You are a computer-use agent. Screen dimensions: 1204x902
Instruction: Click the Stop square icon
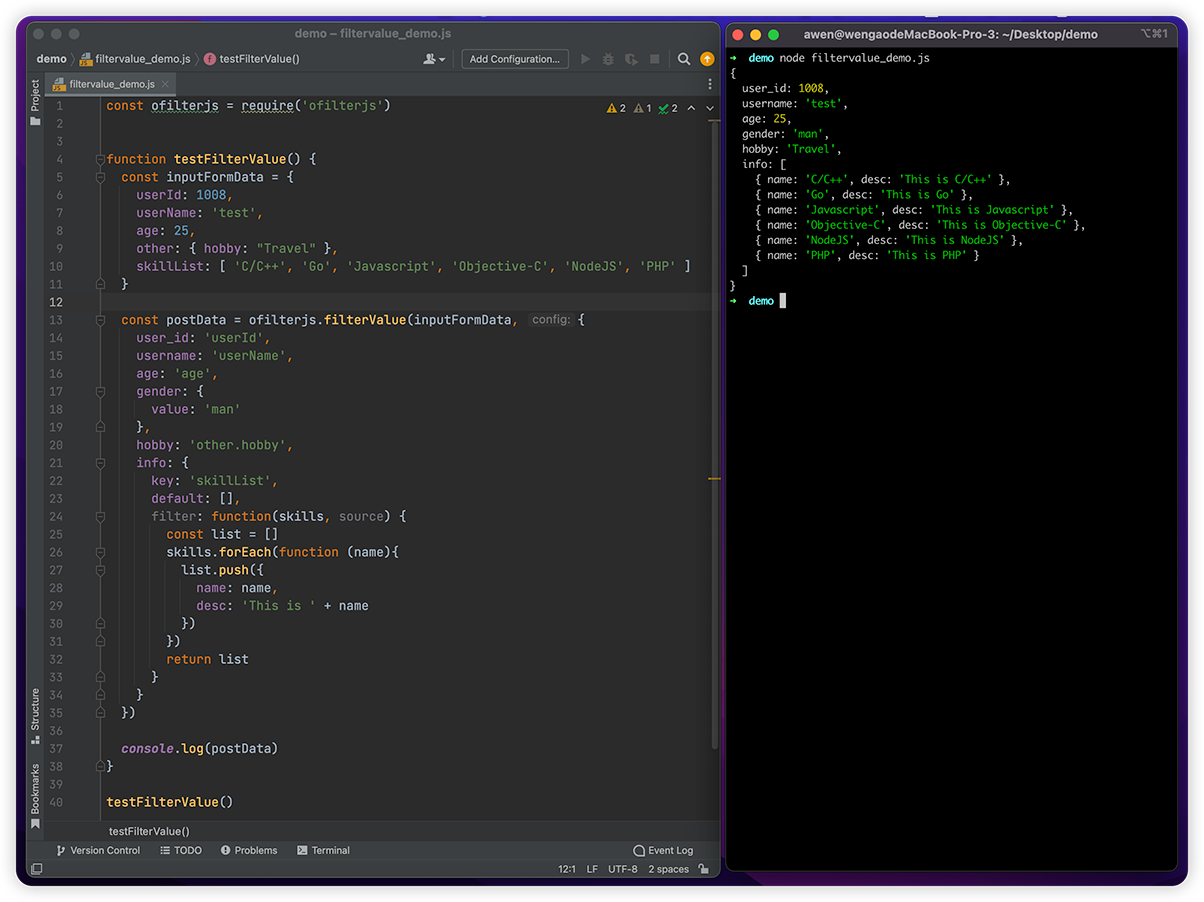click(x=654, y=59)
